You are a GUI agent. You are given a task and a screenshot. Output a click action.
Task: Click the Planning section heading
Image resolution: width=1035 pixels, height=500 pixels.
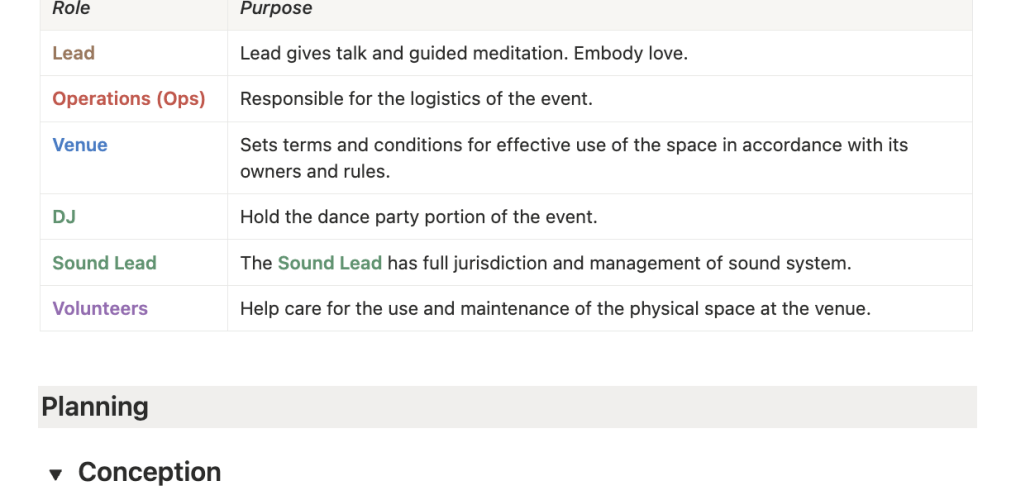tap(95, 407)
